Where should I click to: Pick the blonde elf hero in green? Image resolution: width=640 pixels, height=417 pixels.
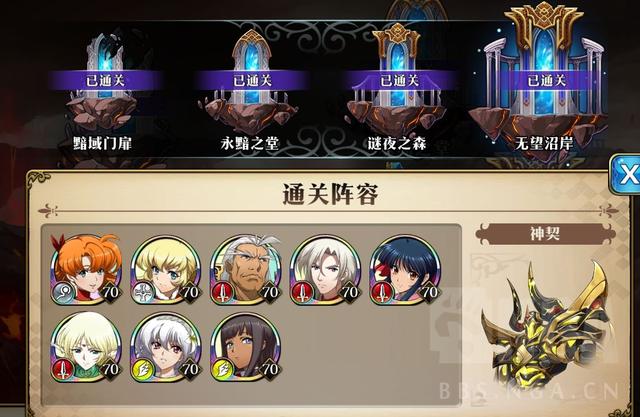(86, 348)
